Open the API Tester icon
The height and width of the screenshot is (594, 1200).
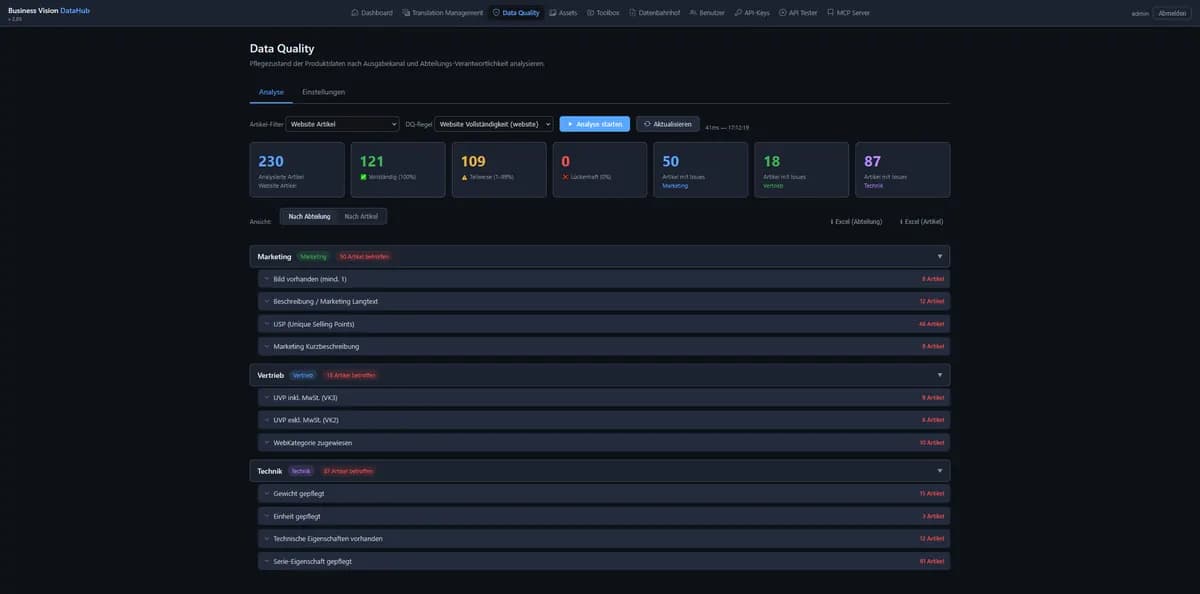782,13
